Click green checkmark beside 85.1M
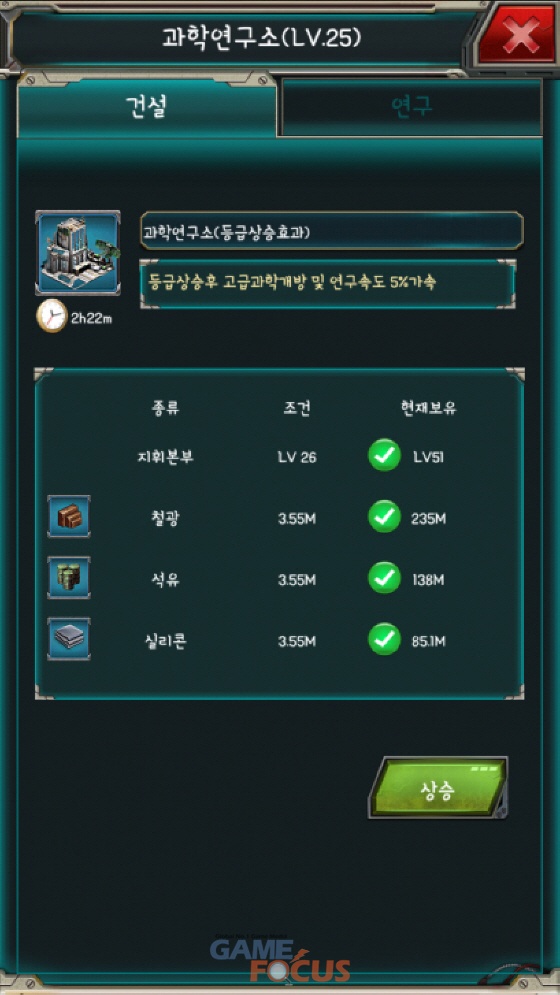The height and width of the screenshot is (995, 560). (x=385, y=640)
